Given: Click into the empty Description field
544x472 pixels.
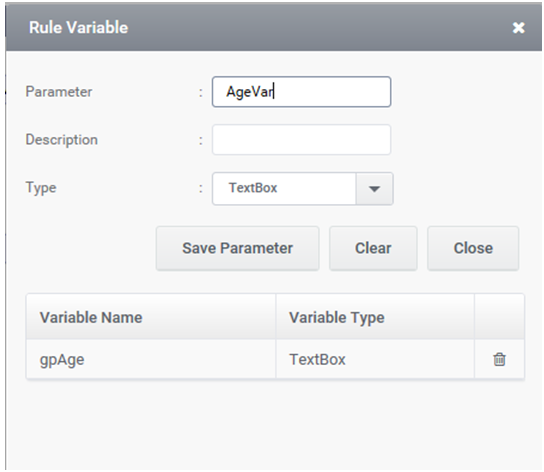Looking at the screenshot, I should point(301,140).
